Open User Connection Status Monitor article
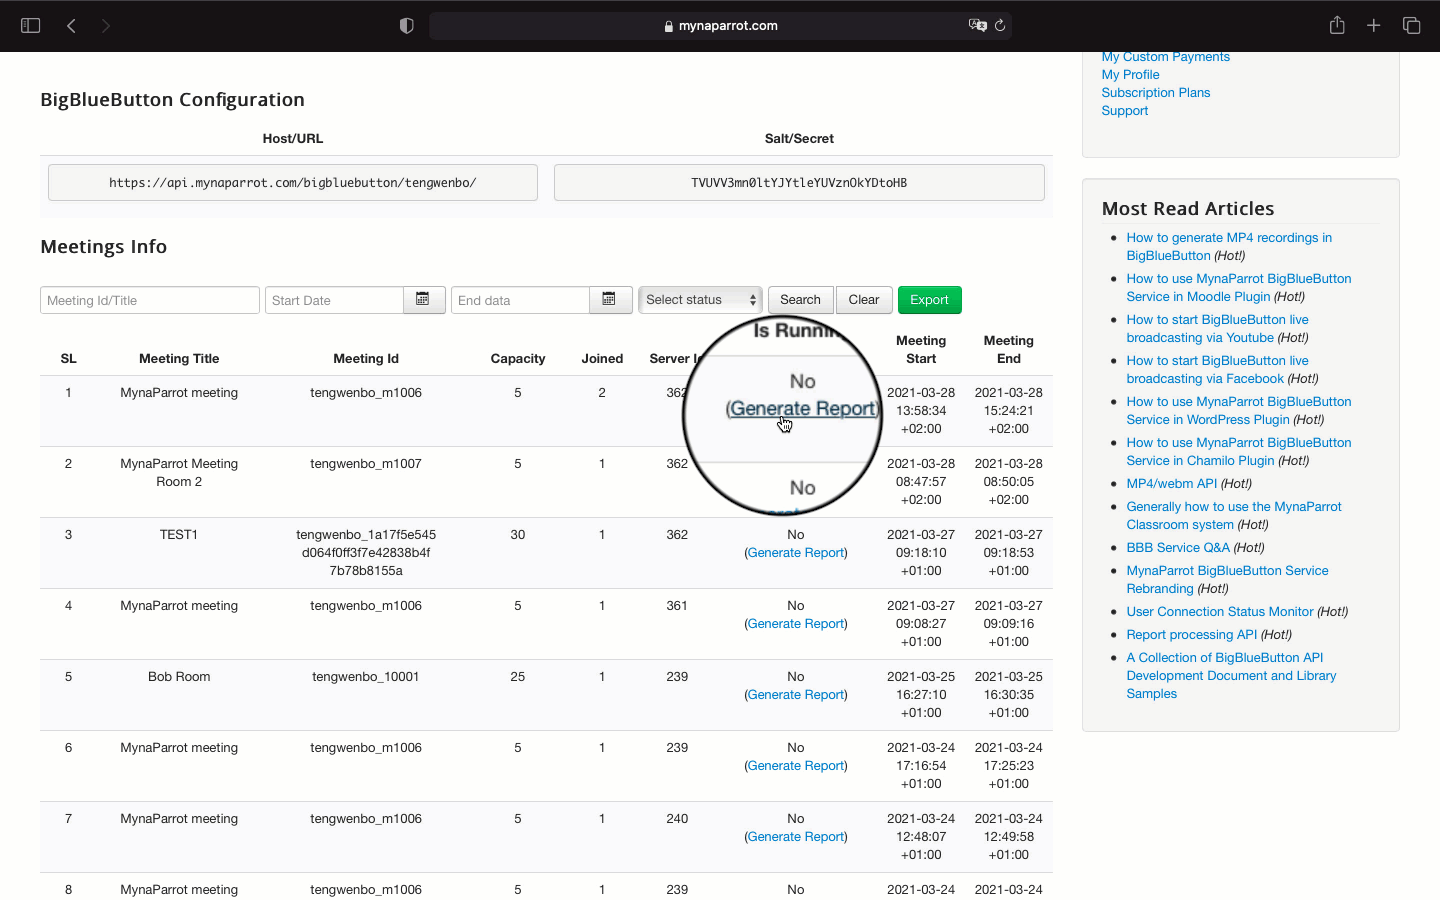This screenshot has width=1440, height=900. (x=1219, y=612)
